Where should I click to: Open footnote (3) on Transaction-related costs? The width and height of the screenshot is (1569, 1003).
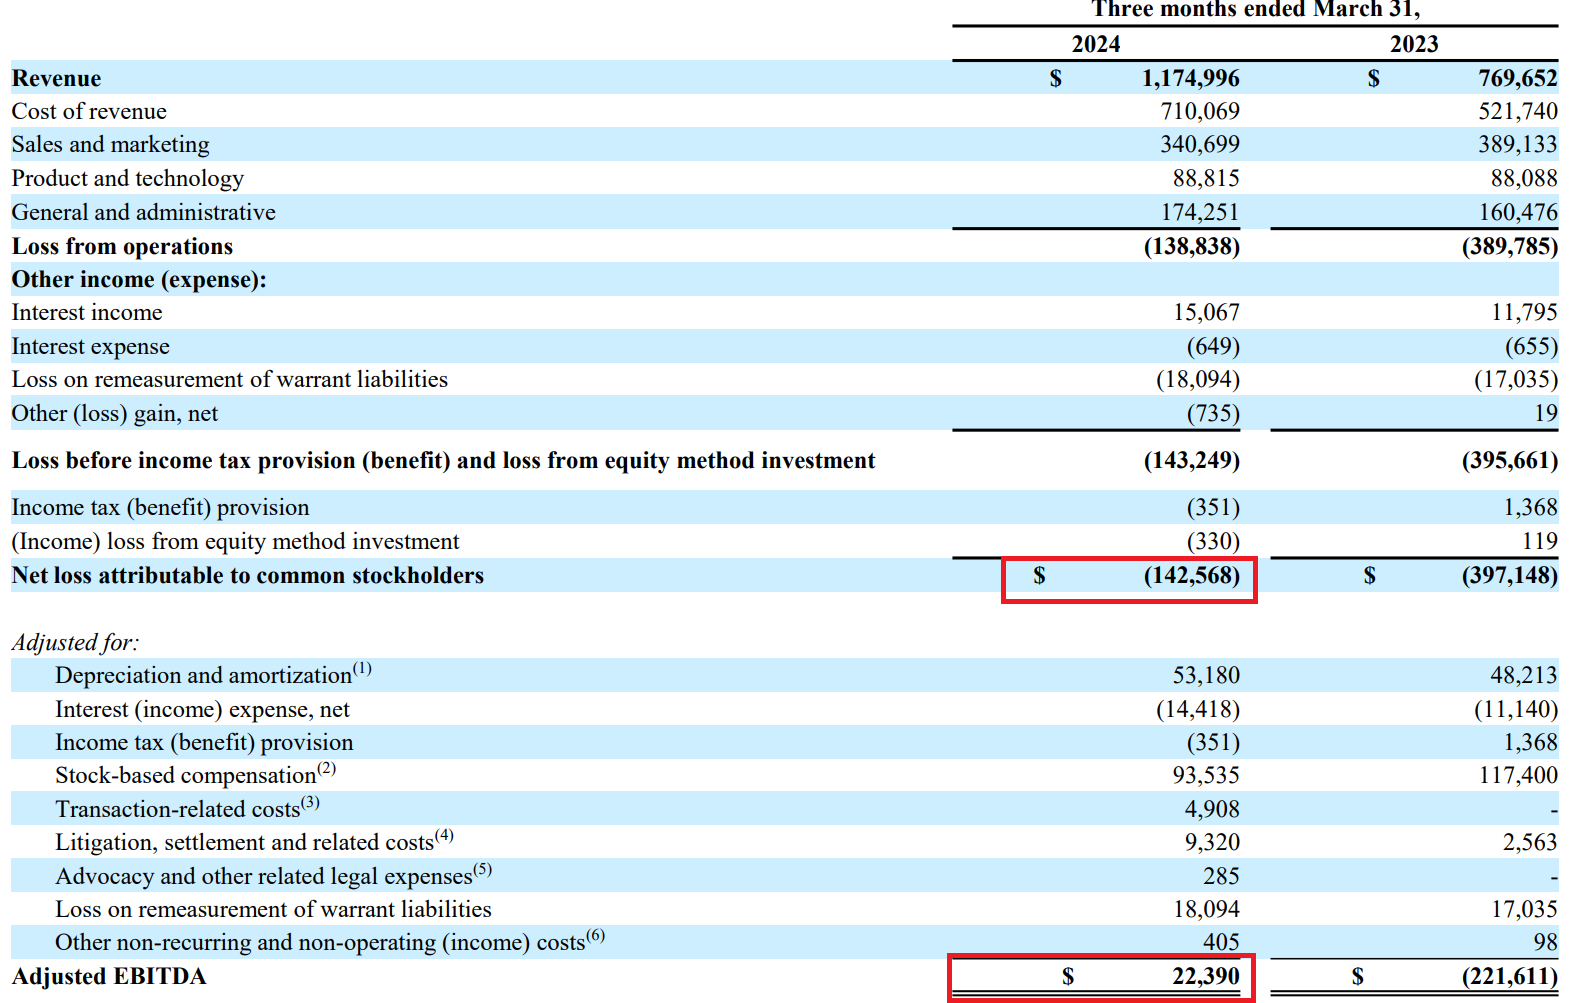tap(310, 802)
